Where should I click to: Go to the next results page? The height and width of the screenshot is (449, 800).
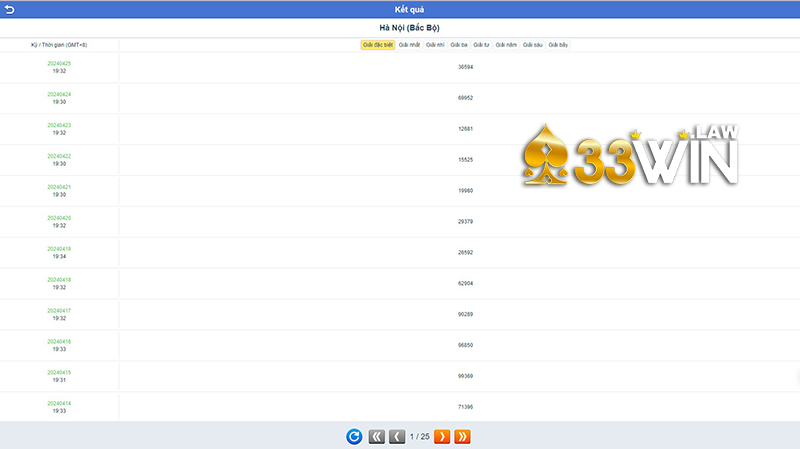pos(442,436)
